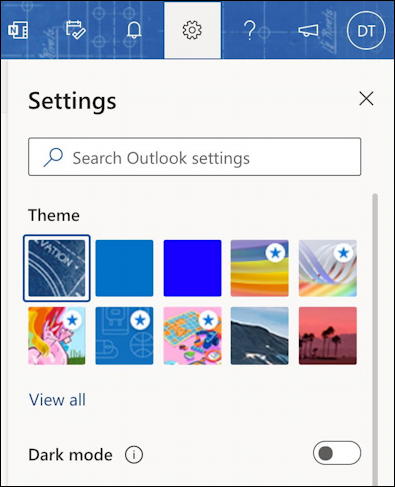Click the settings panel vertical scrollbar
Screen dimensions: 395x487
(375, 338)
